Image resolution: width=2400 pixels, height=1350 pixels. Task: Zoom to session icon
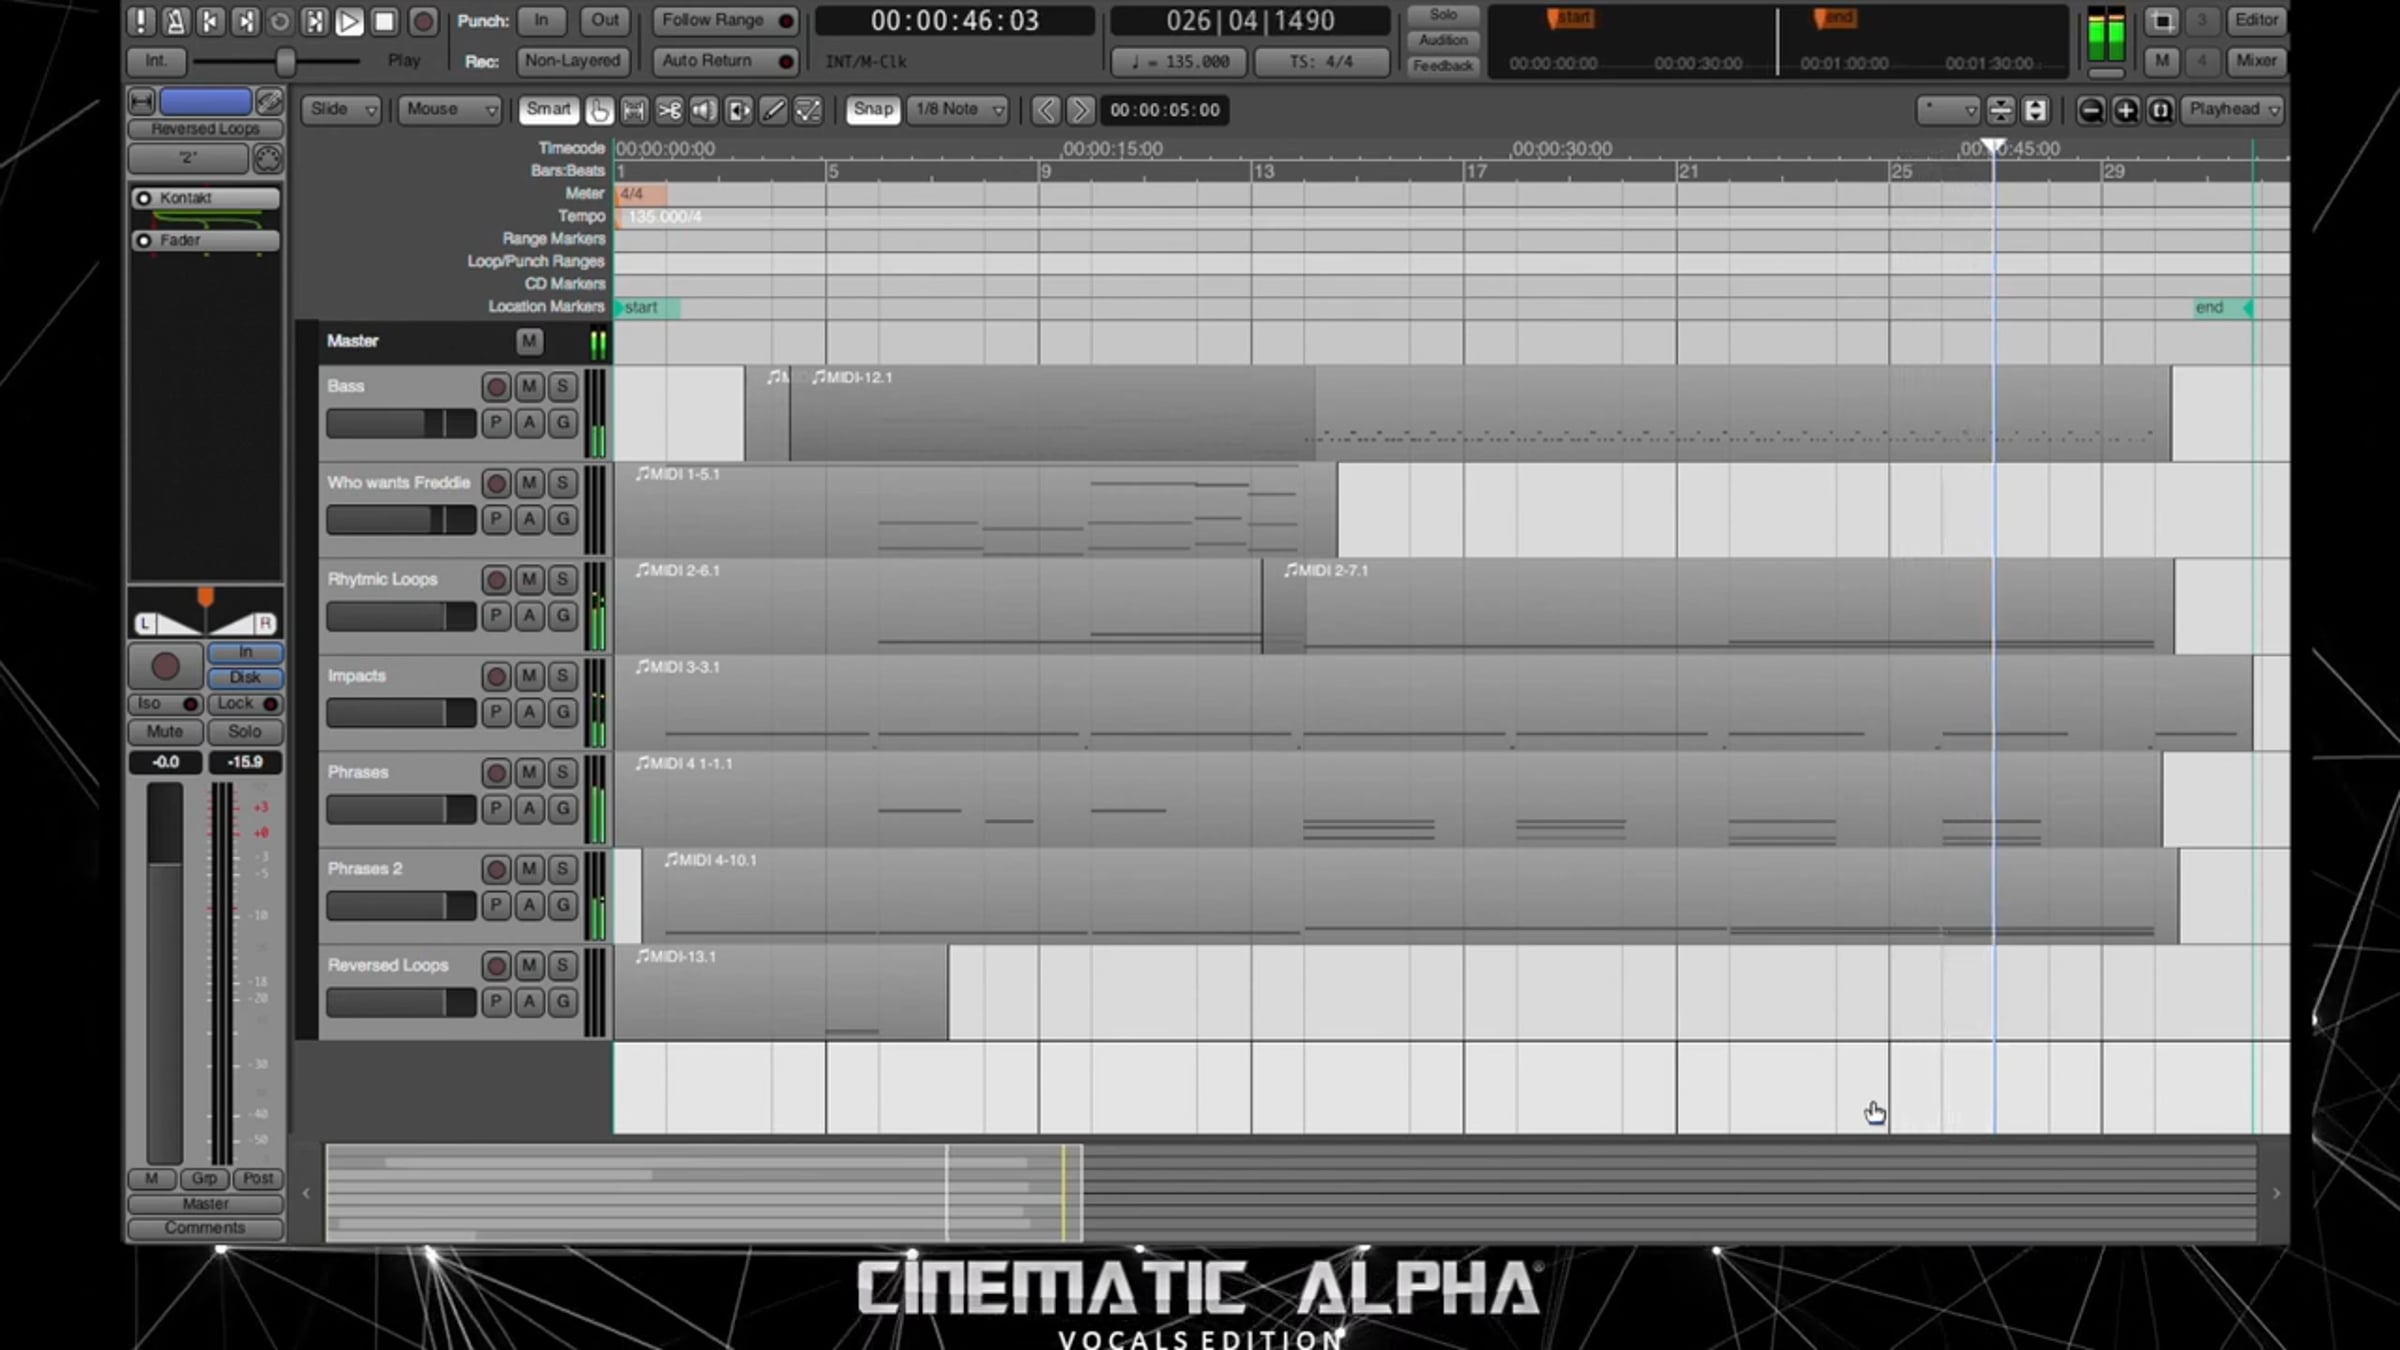[2160, 110]
